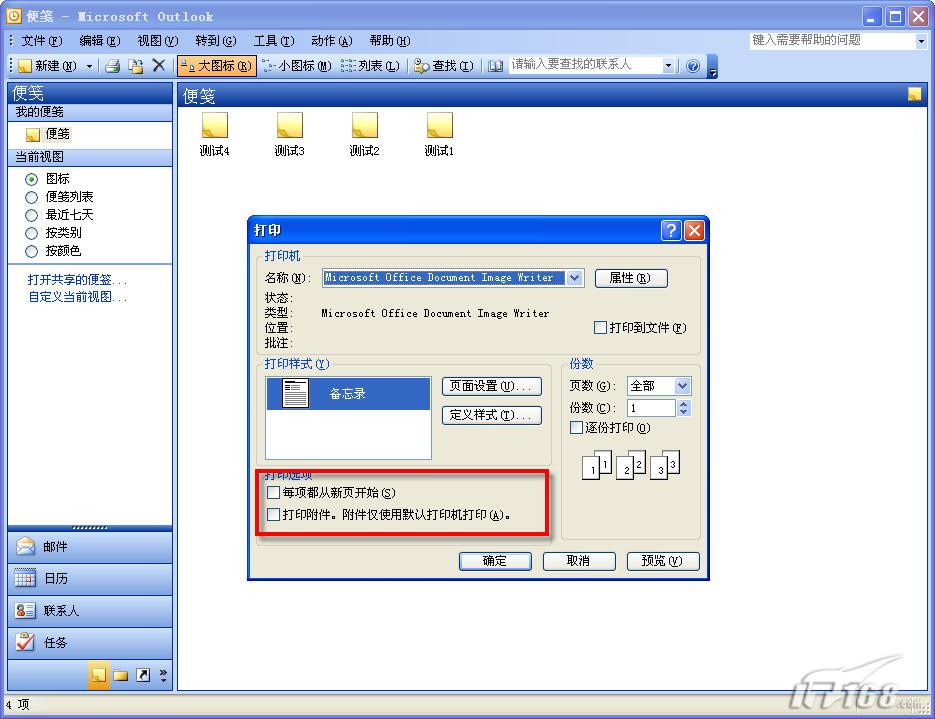Viewport: 935px width, 719px height.
Task: Click the 日历 calendar icon in navigation pane
Action: click(x=26, y=578)
